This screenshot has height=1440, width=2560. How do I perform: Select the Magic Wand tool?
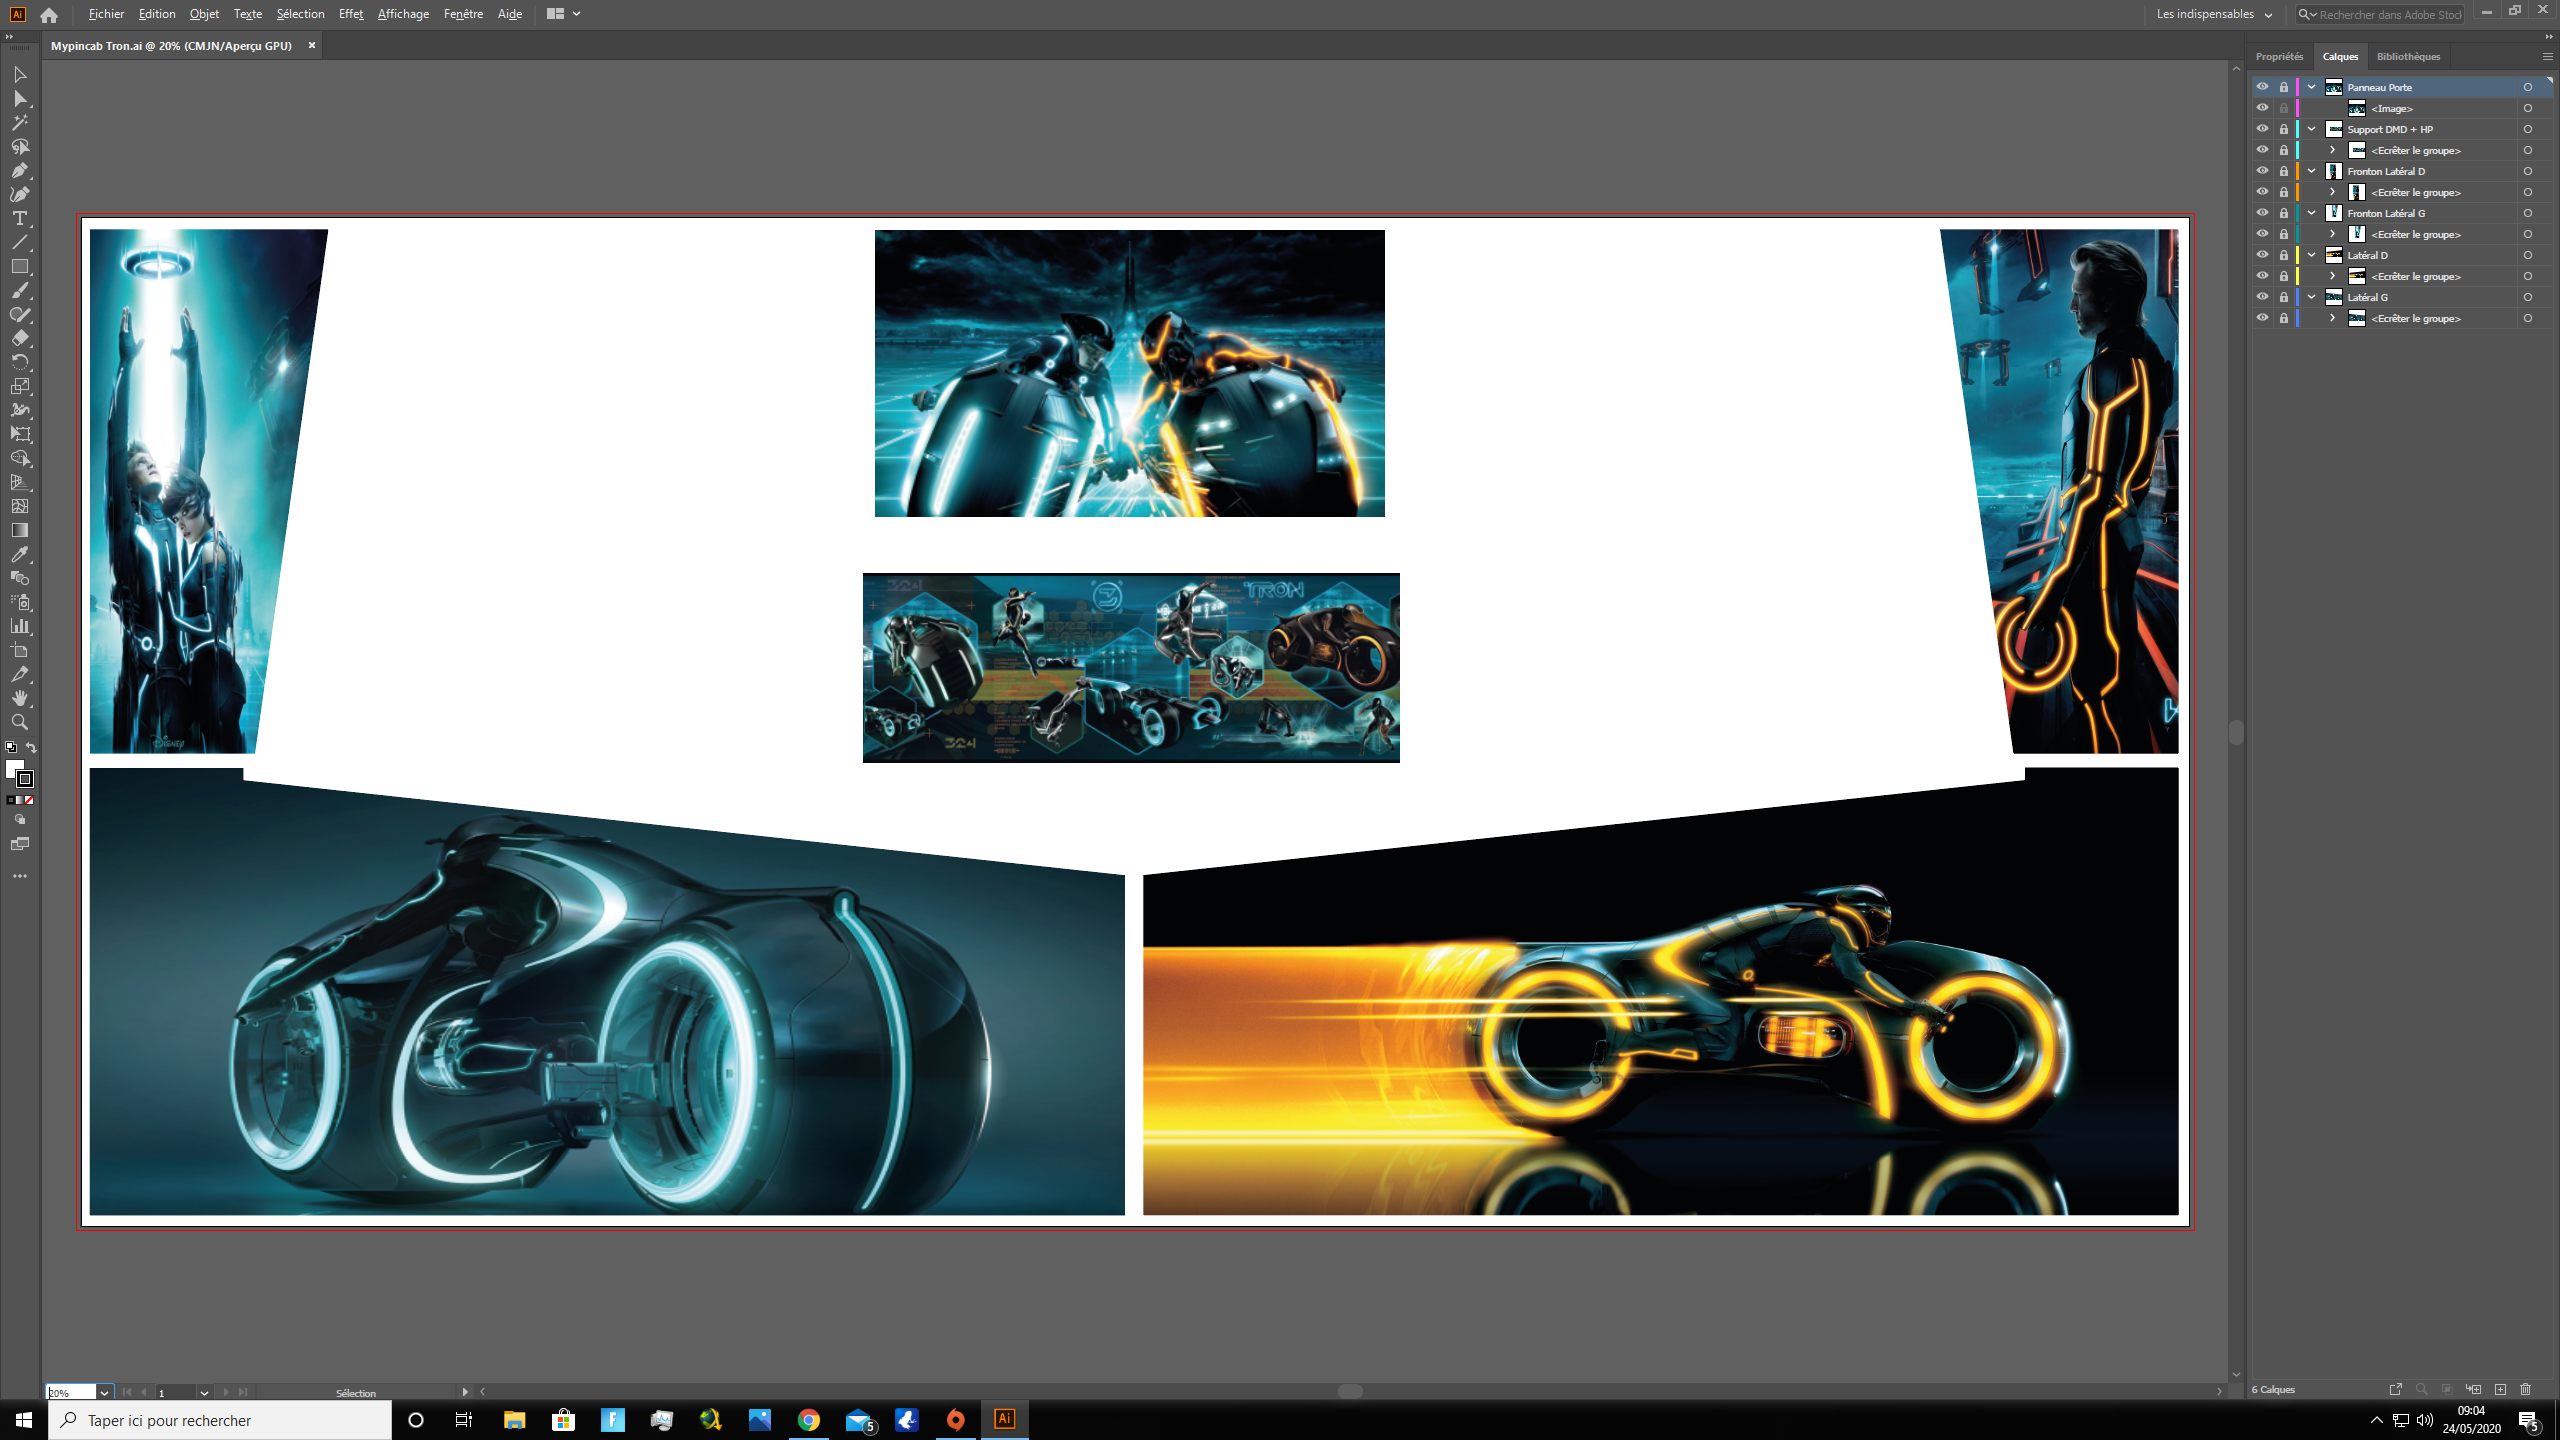click(x=19, y=123)
